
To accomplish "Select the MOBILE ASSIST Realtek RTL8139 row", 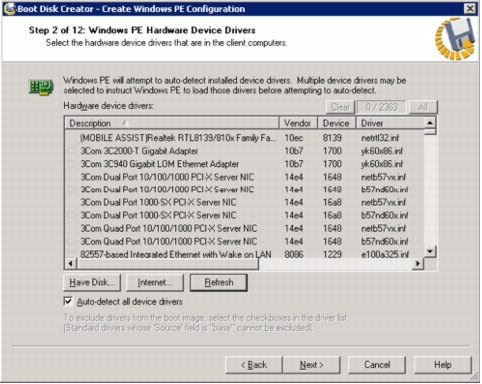I will point(244,138).
